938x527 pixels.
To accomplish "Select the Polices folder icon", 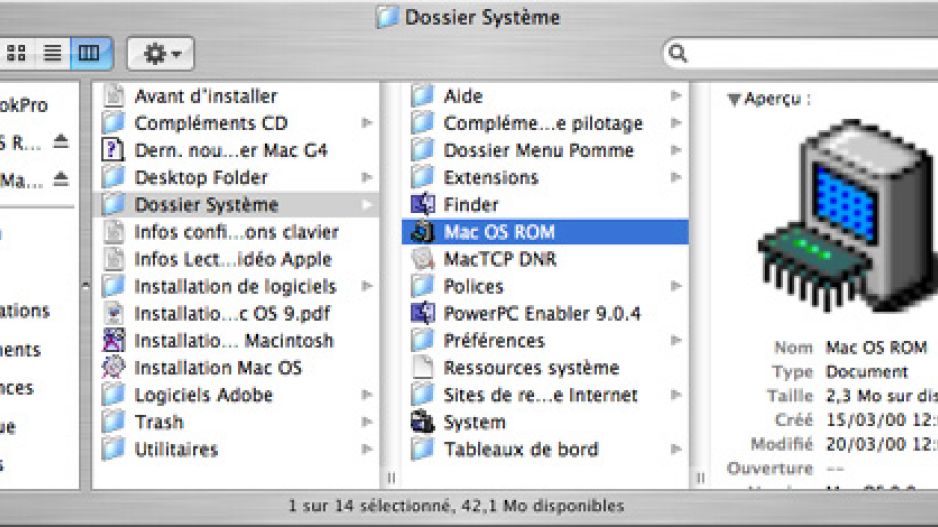I will click(x=423, y=286).
